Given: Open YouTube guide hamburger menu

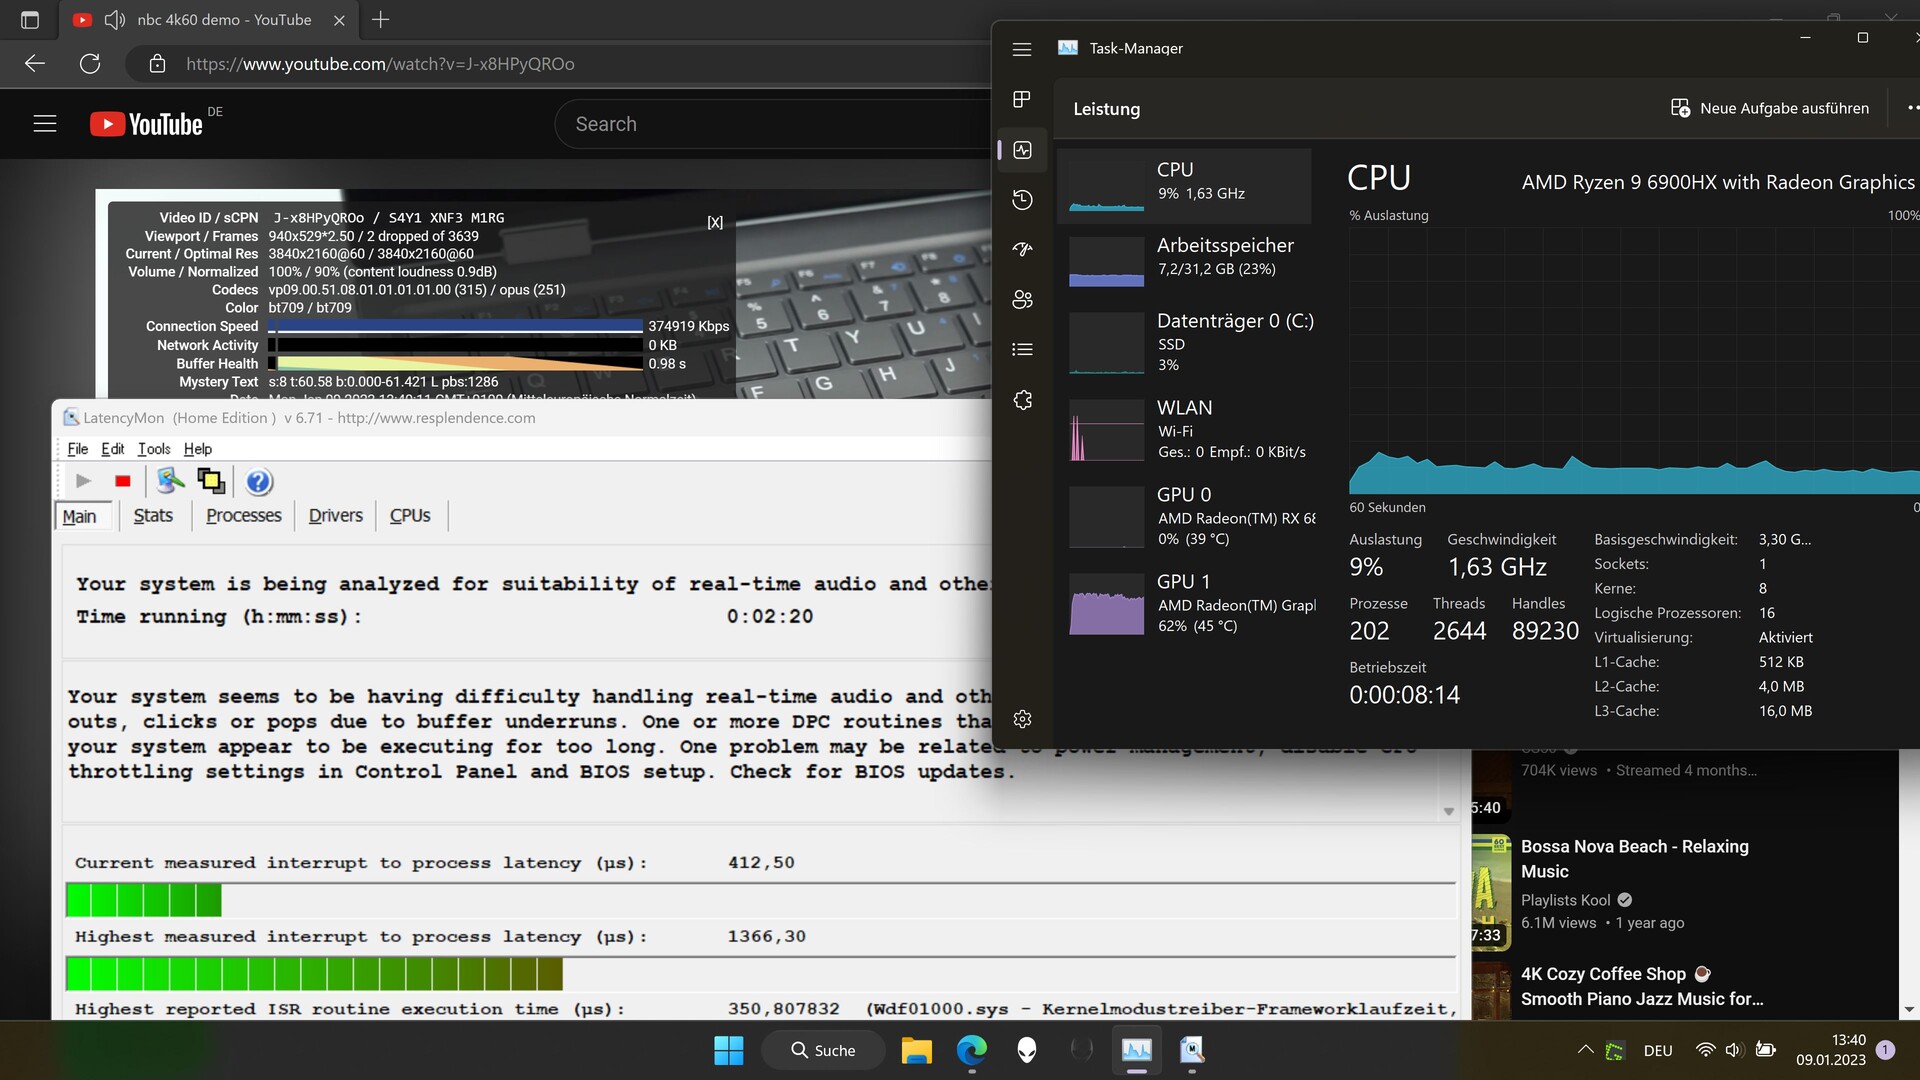Looking at the screenshot, I should (x=45, y=124).
